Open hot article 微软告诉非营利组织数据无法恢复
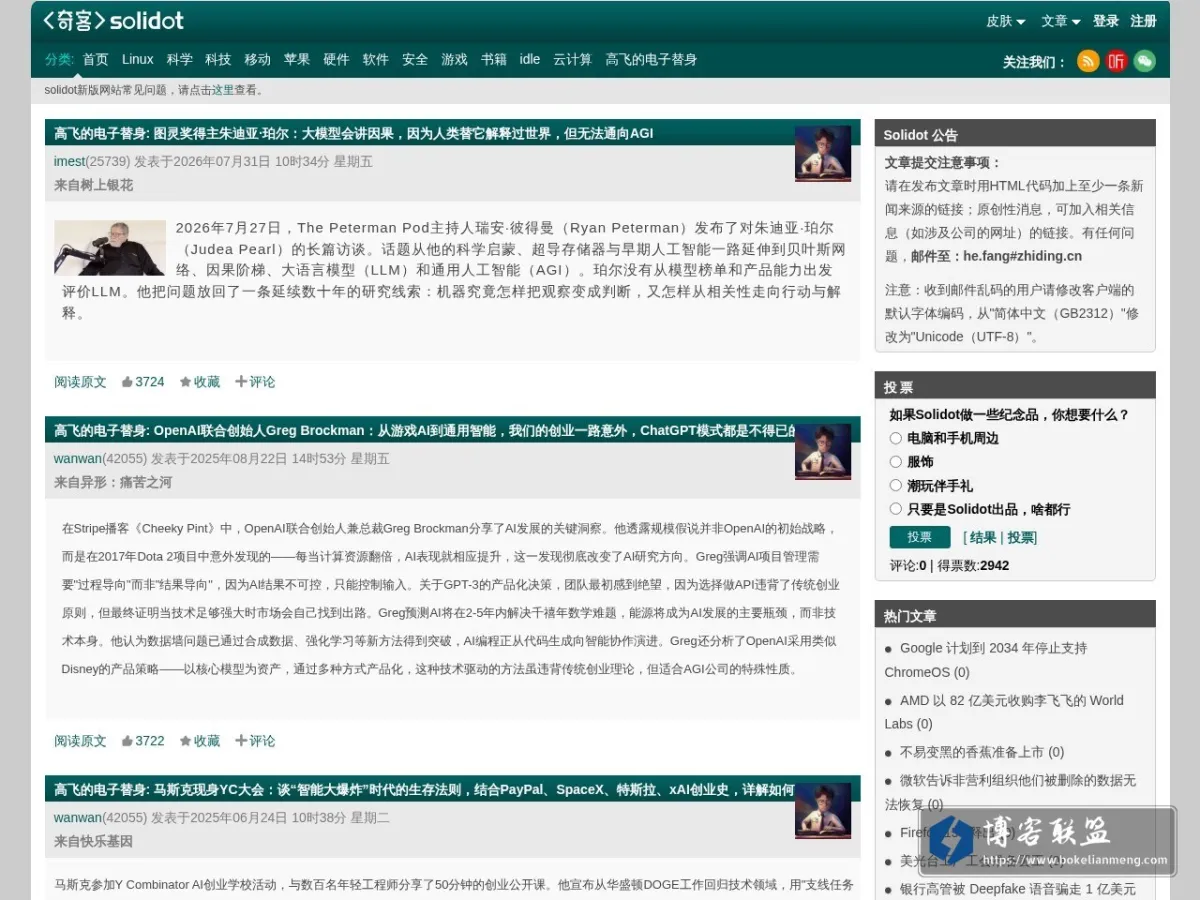This screenshot has width=1200, height=900. 1010,792
